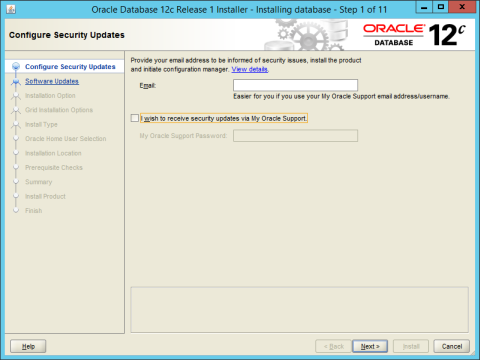Click the Back button
The height and width of the screenshot is (360, 480).
[334, 346]
